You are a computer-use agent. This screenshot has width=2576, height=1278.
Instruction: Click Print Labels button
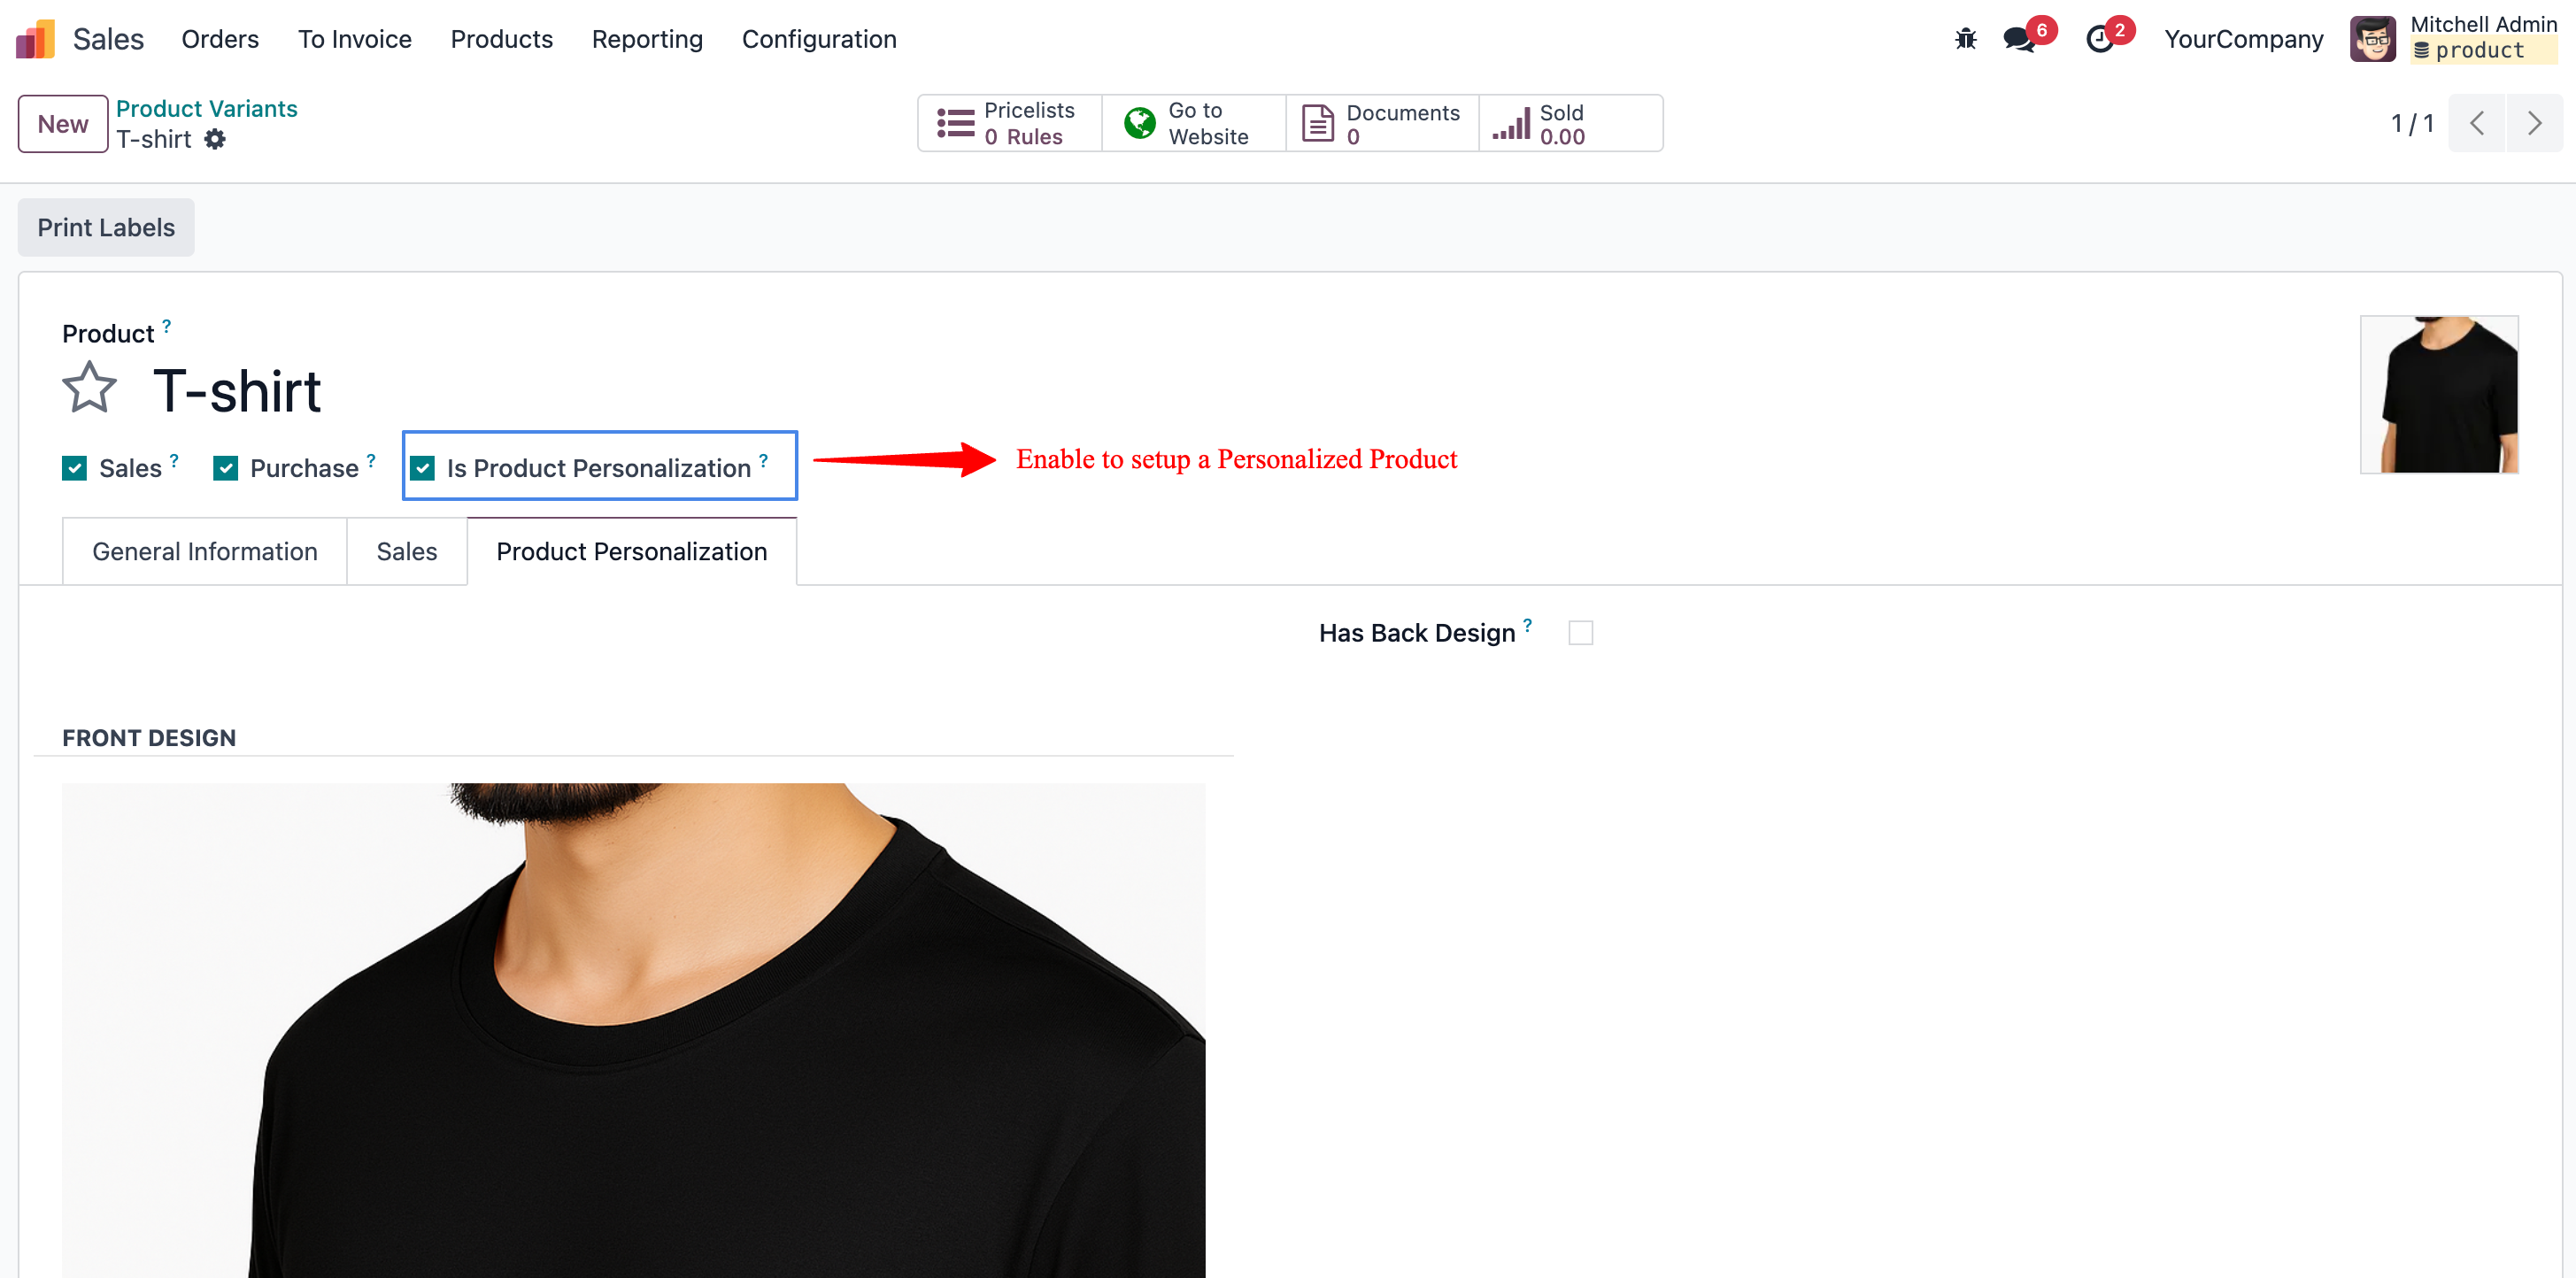106,227
